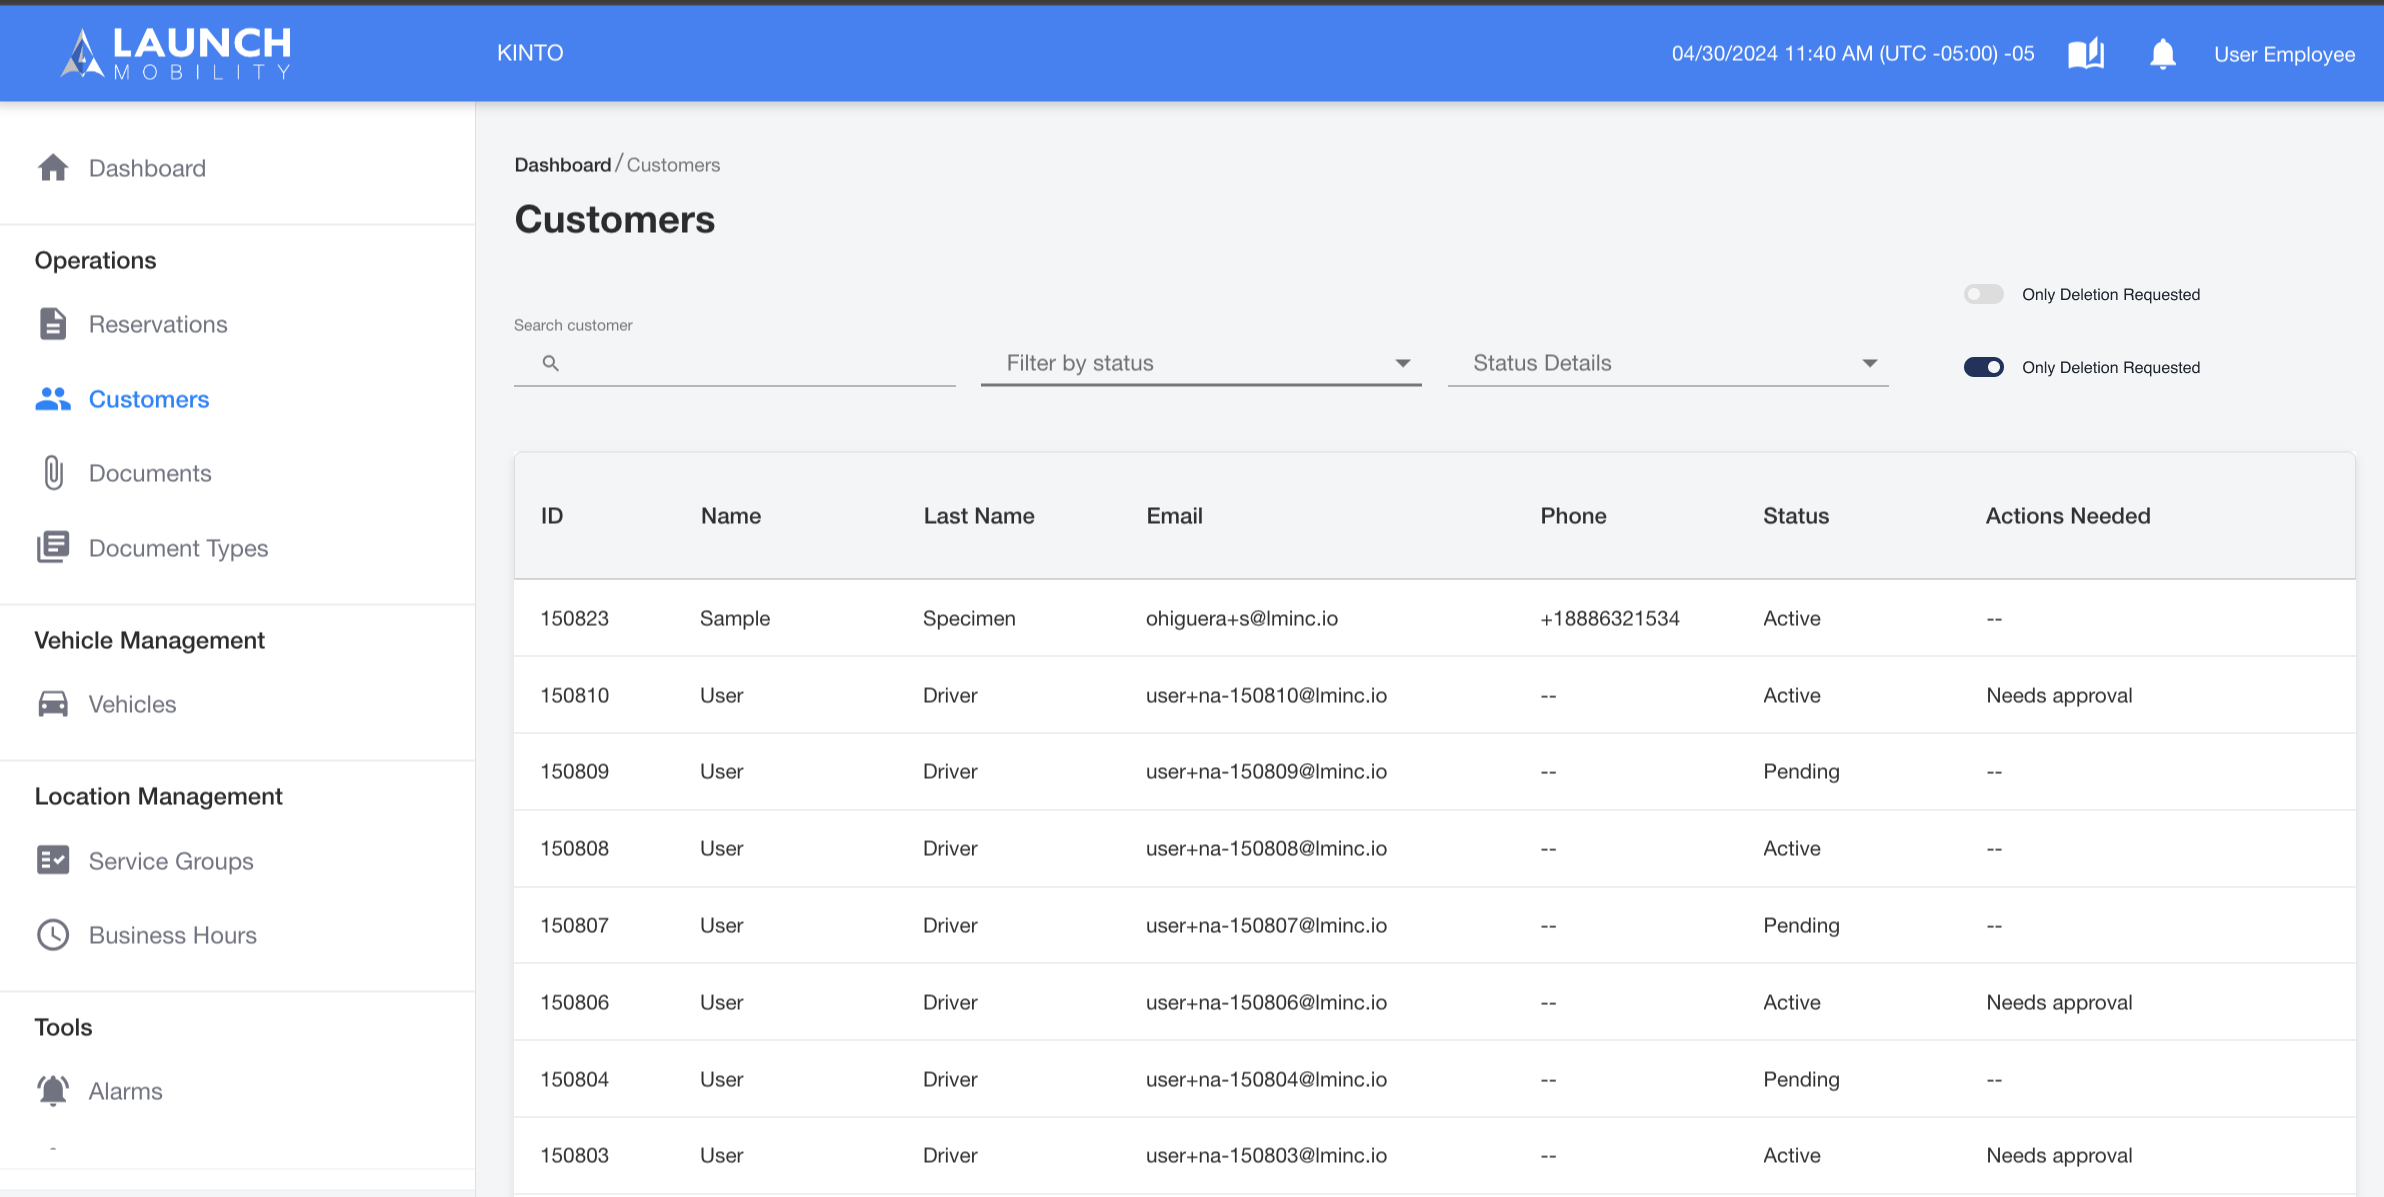Viewport: 2384px width, 1197px height.
Task: Focus the Search customer input field
Action: pos(734,363)
